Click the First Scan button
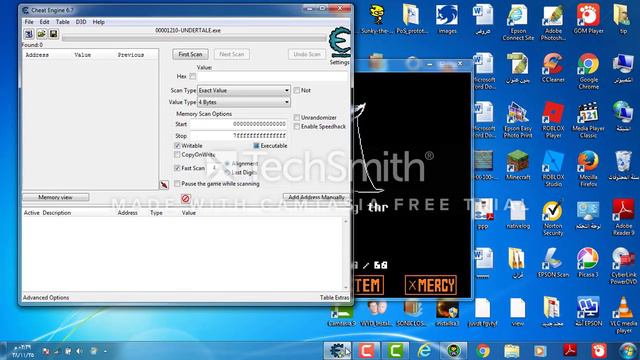This screenshot has width=640, height=360. [190, 54]
